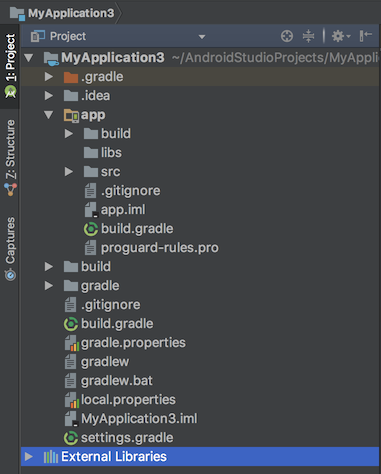Click the External Libraries bars icon
Screen dimensions: 381x474
51,457
